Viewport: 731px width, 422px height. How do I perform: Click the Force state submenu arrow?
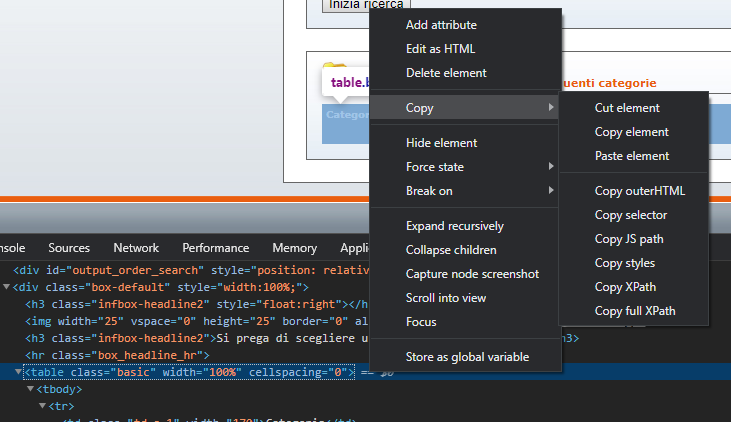click(x=551, y=166)
